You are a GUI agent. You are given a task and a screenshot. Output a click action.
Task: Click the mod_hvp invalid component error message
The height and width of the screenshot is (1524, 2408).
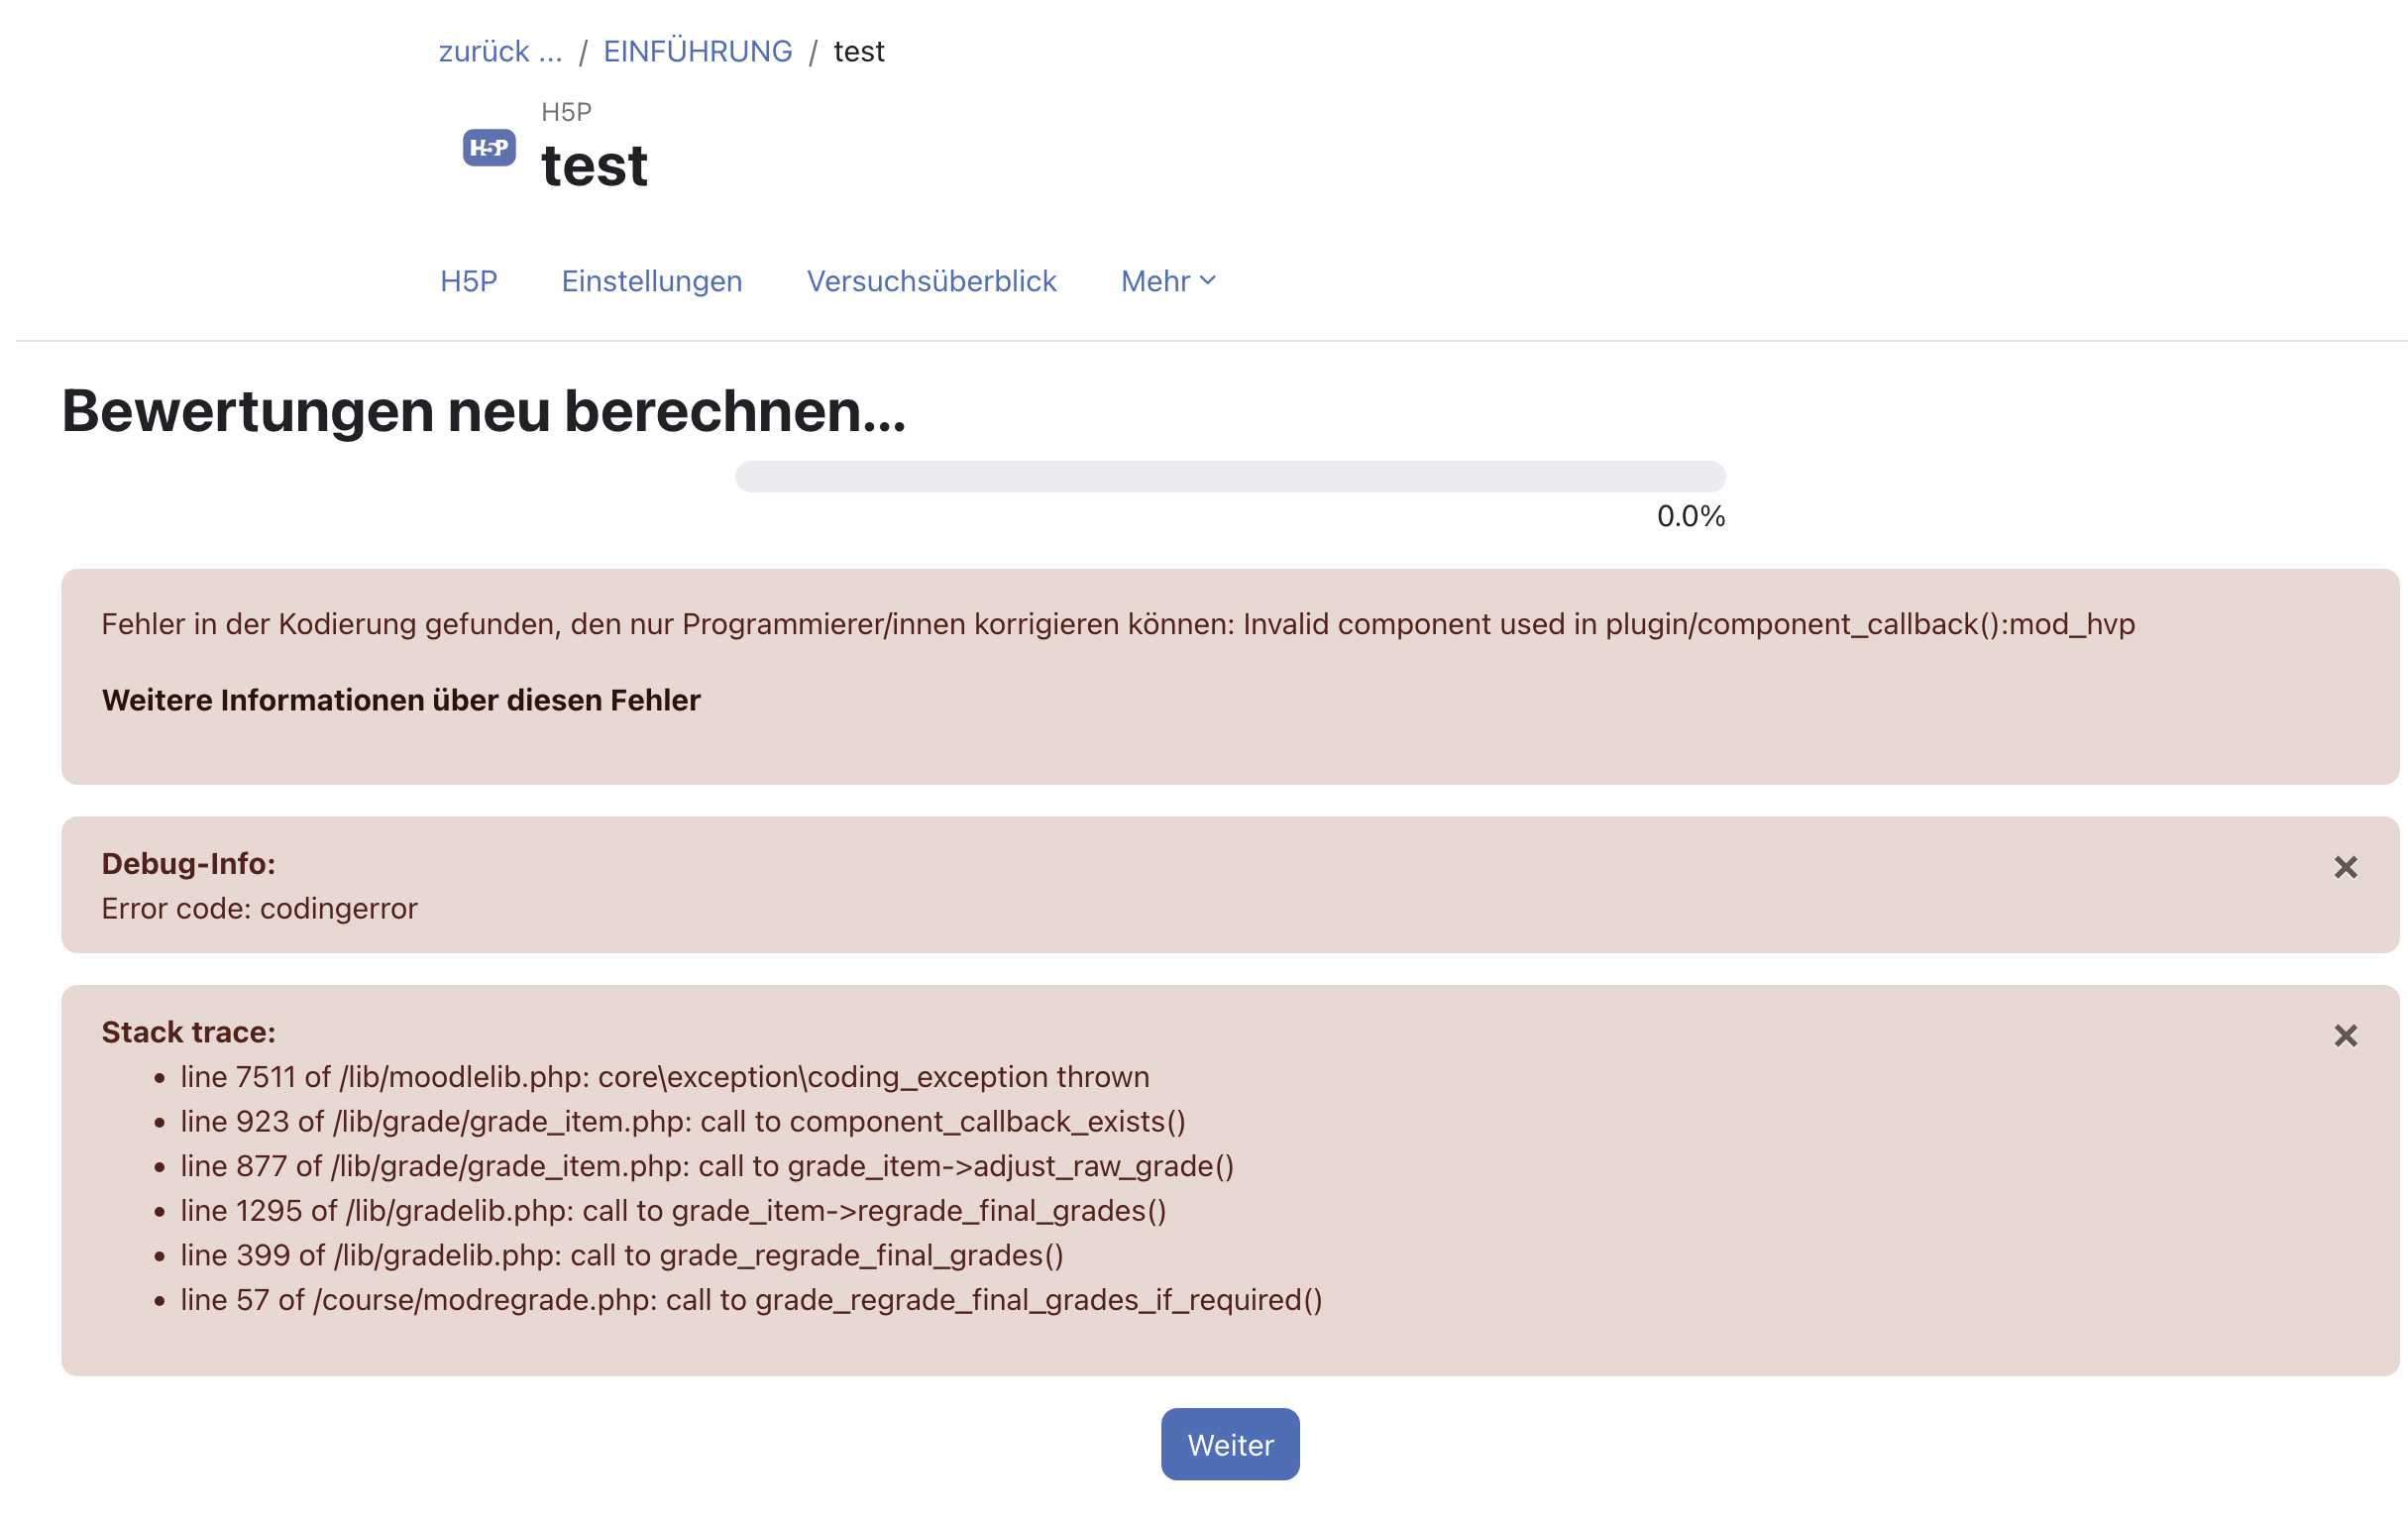point(1117,624)
